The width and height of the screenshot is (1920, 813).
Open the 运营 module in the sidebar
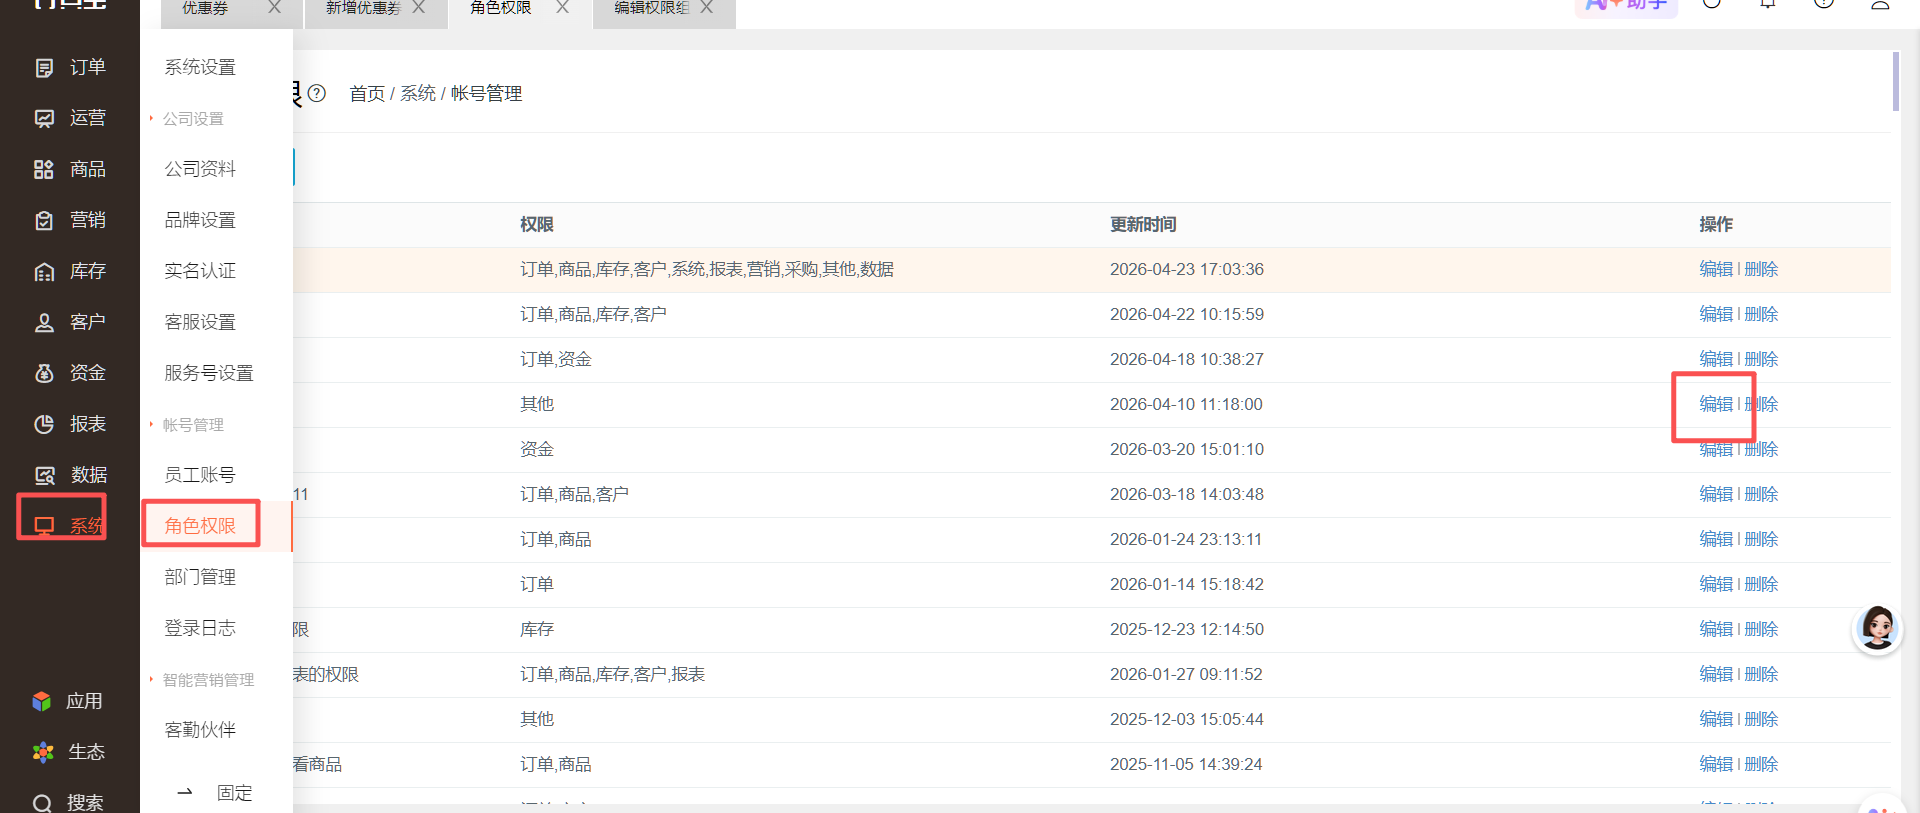(69, 118)
